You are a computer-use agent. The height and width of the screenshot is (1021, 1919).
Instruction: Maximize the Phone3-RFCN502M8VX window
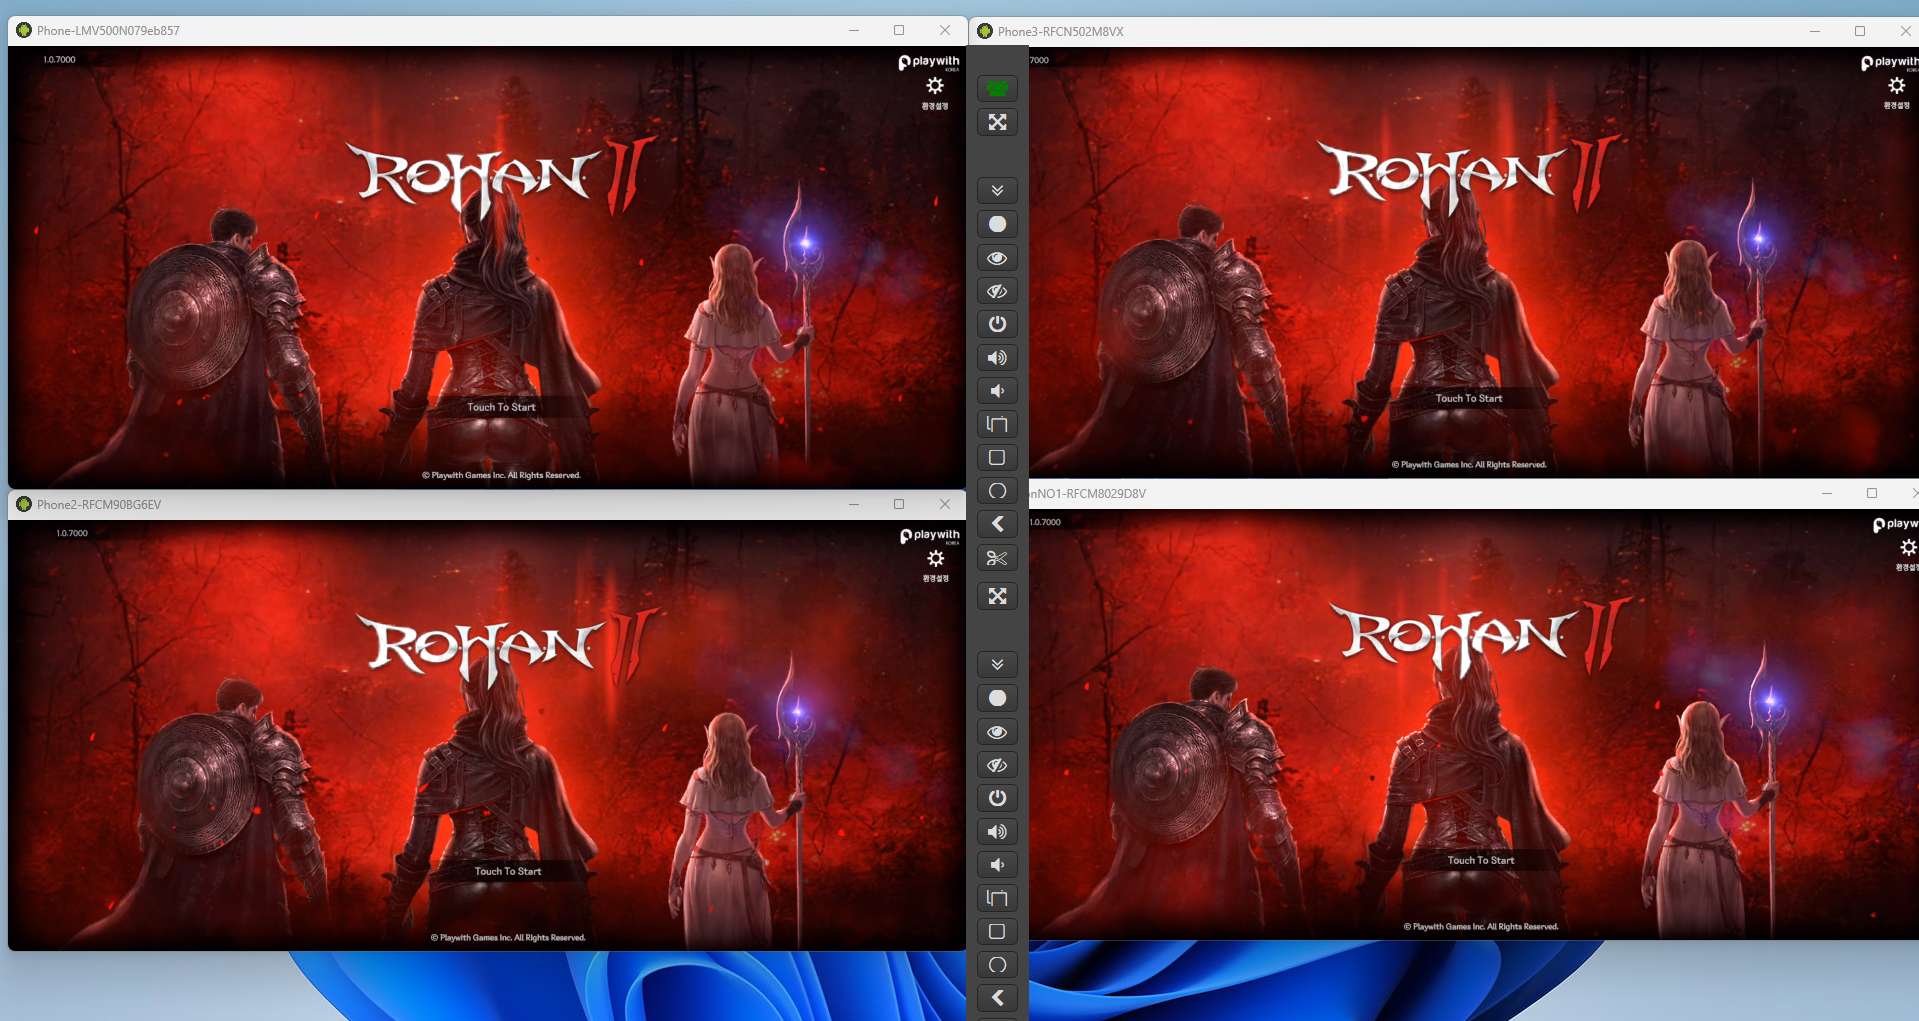point(1860,31)
